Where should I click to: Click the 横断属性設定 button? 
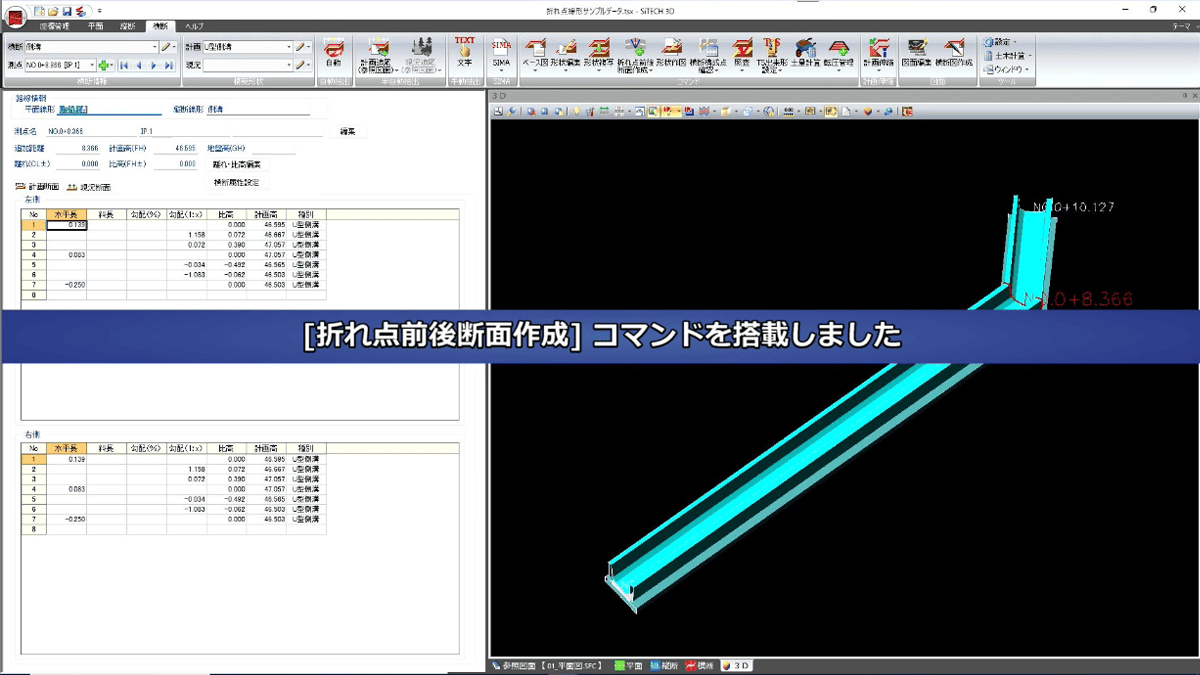tap(236, 183)
